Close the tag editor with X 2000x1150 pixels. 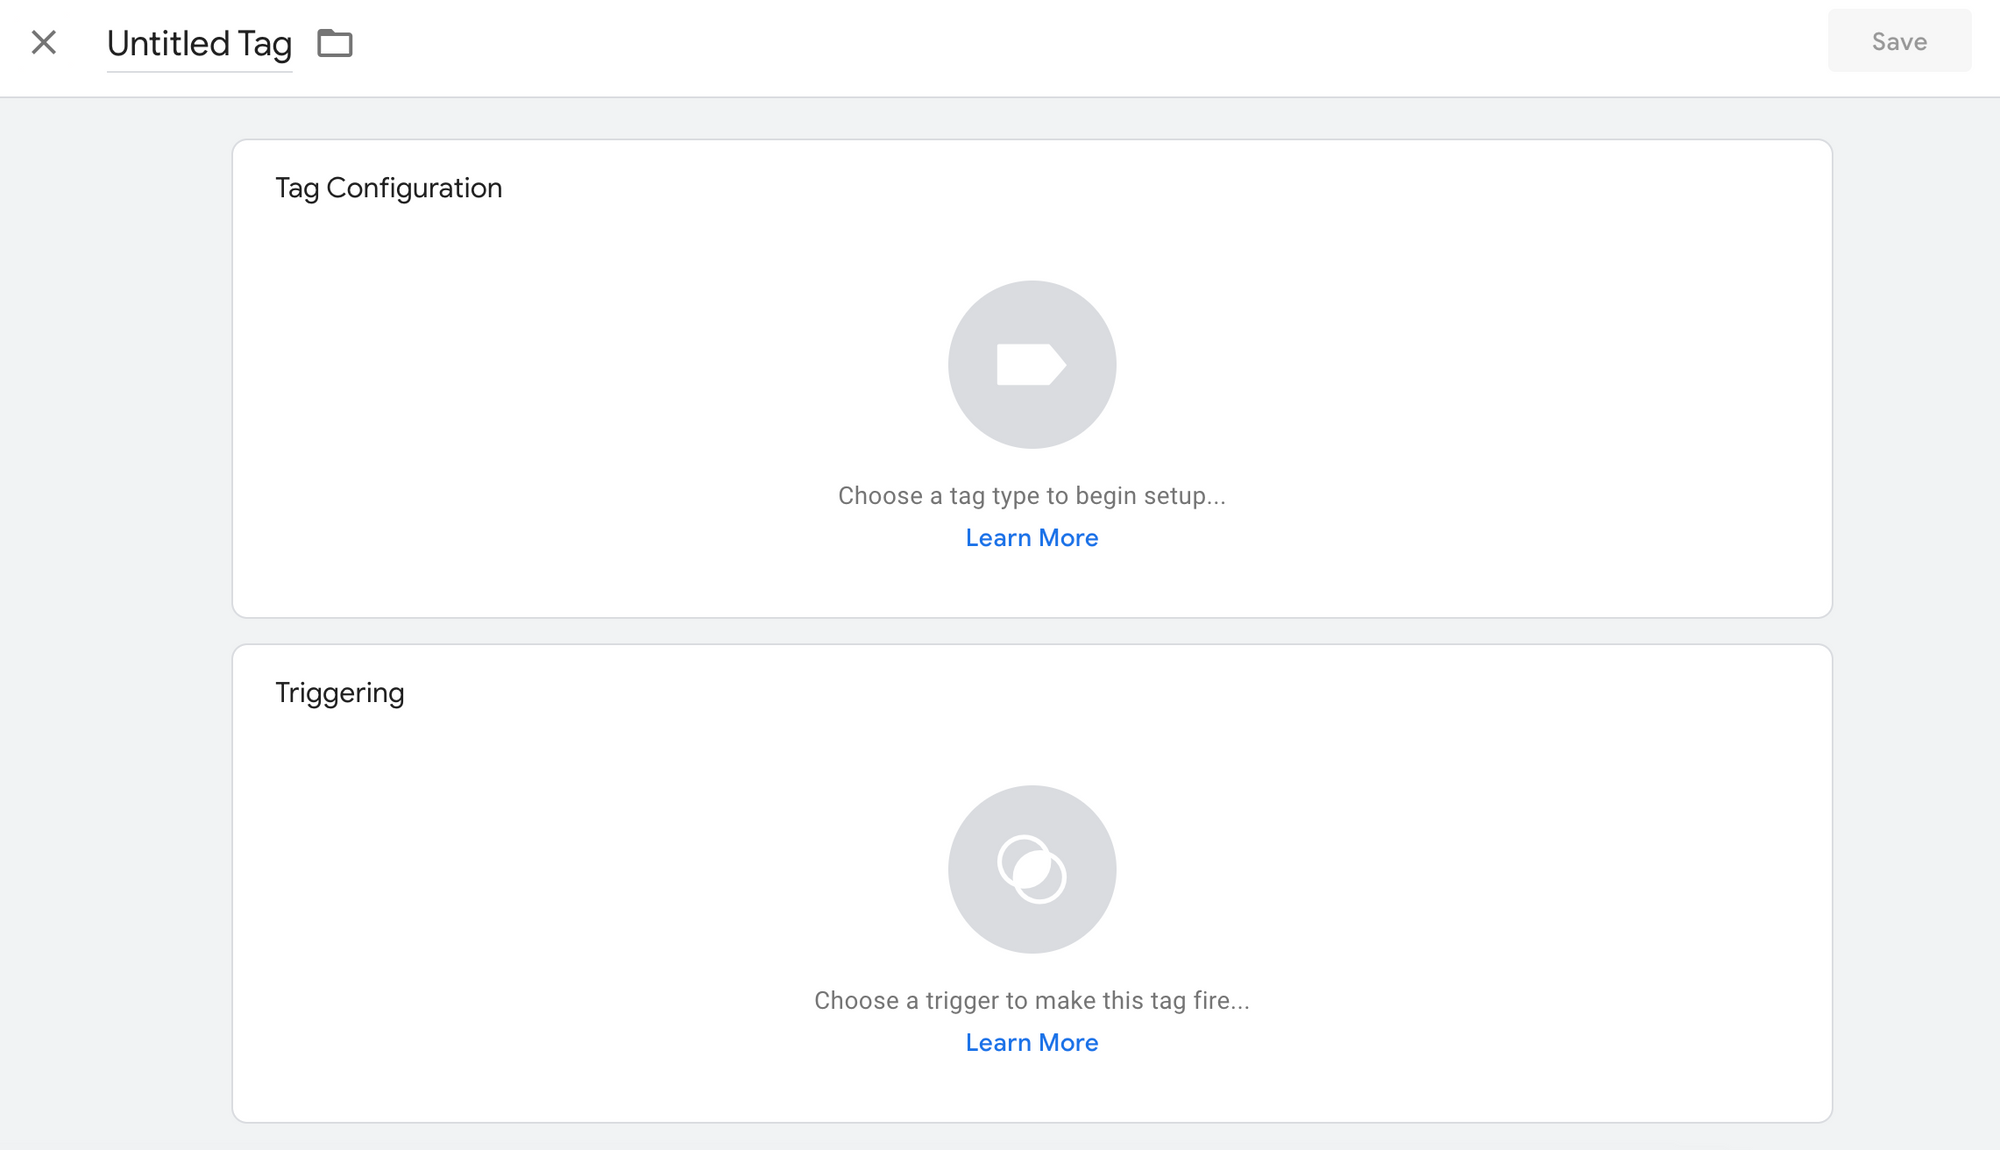(x=43, y=42)
